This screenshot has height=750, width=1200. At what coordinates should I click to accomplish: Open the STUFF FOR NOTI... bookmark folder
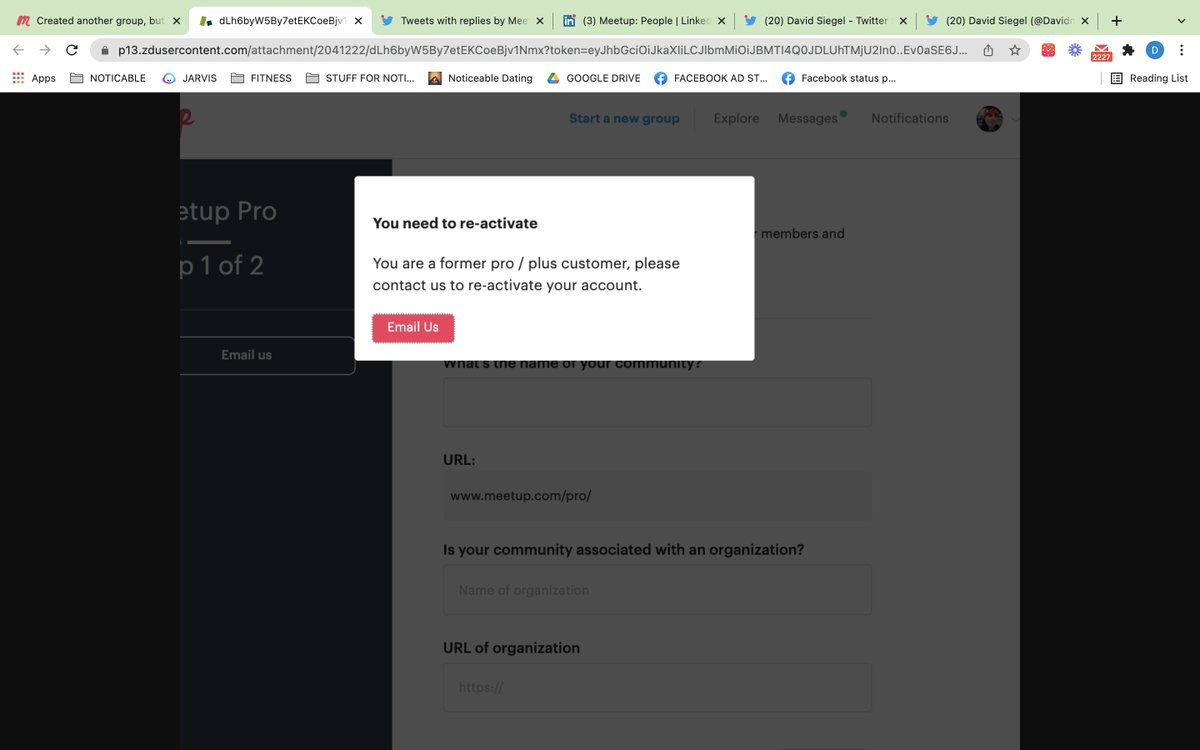[360, 78]
